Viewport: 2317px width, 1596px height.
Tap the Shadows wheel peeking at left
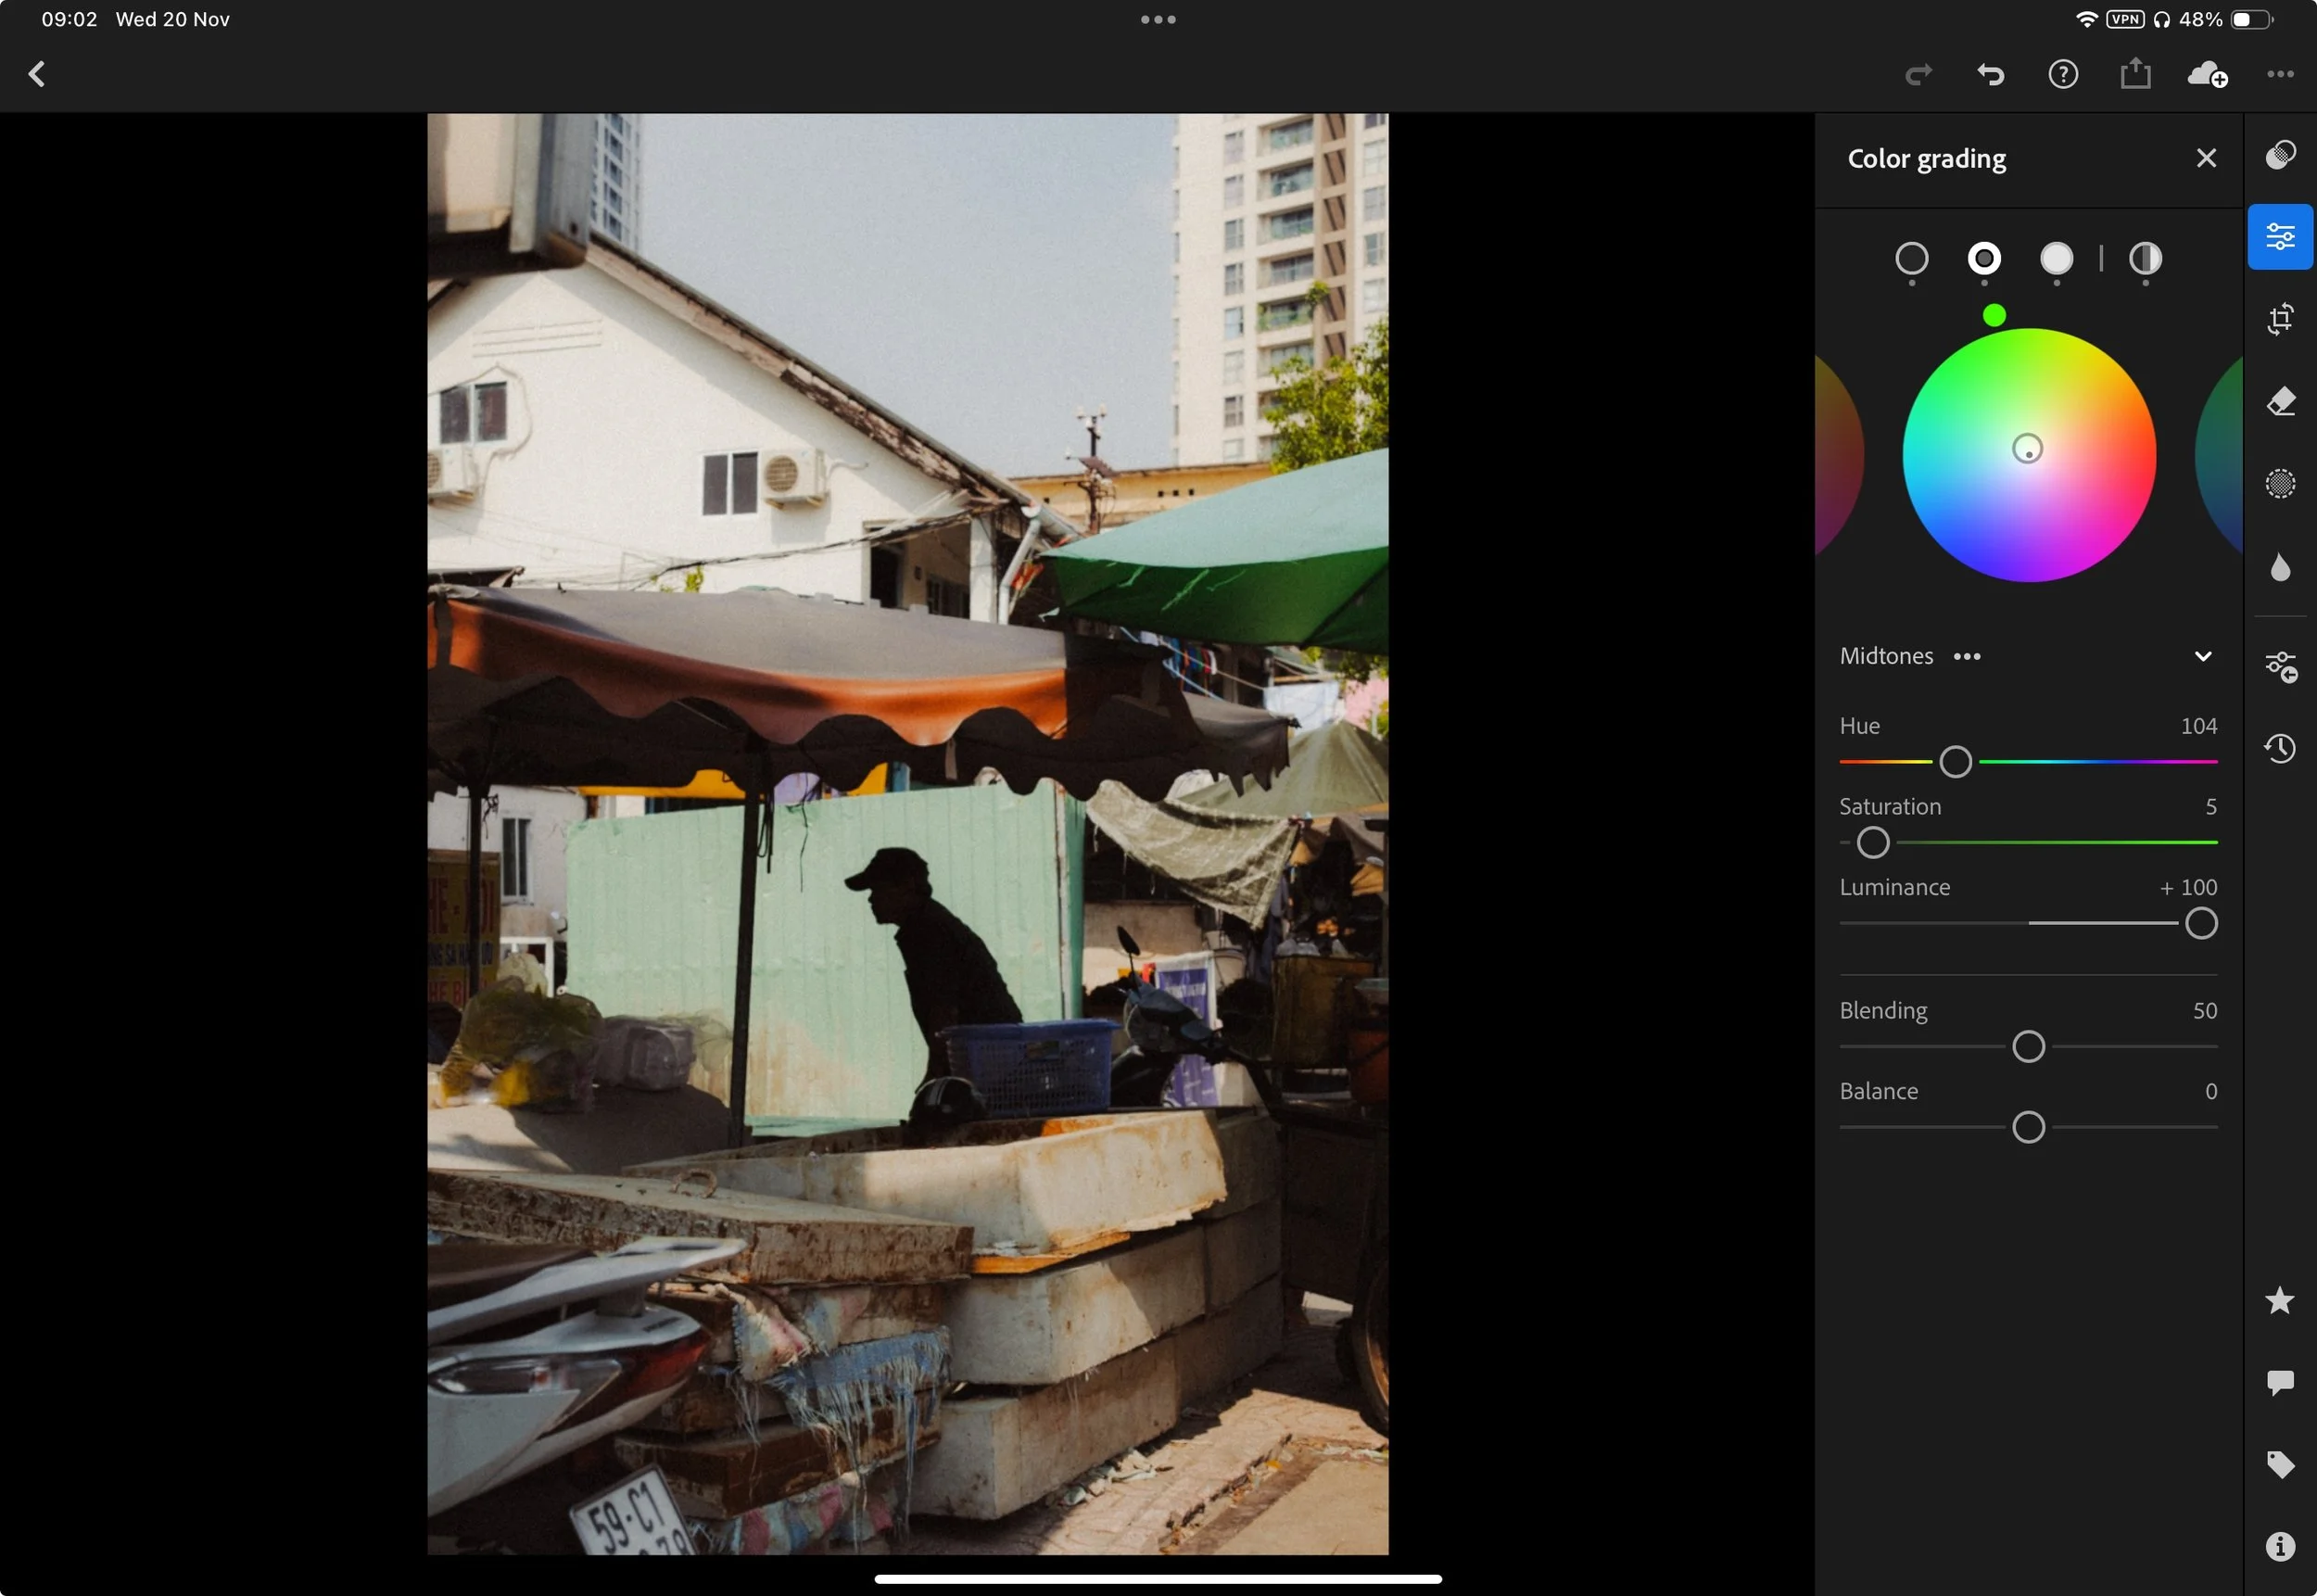(x=1838, y=455)
